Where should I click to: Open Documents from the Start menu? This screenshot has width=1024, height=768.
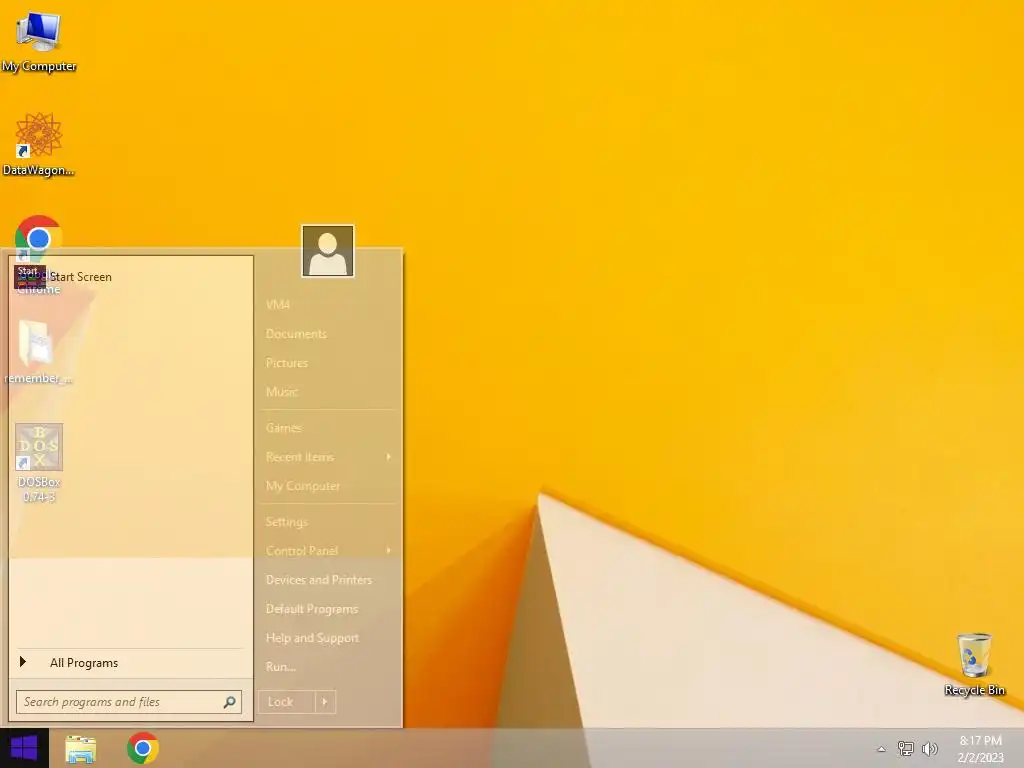(x=296, y=334)
